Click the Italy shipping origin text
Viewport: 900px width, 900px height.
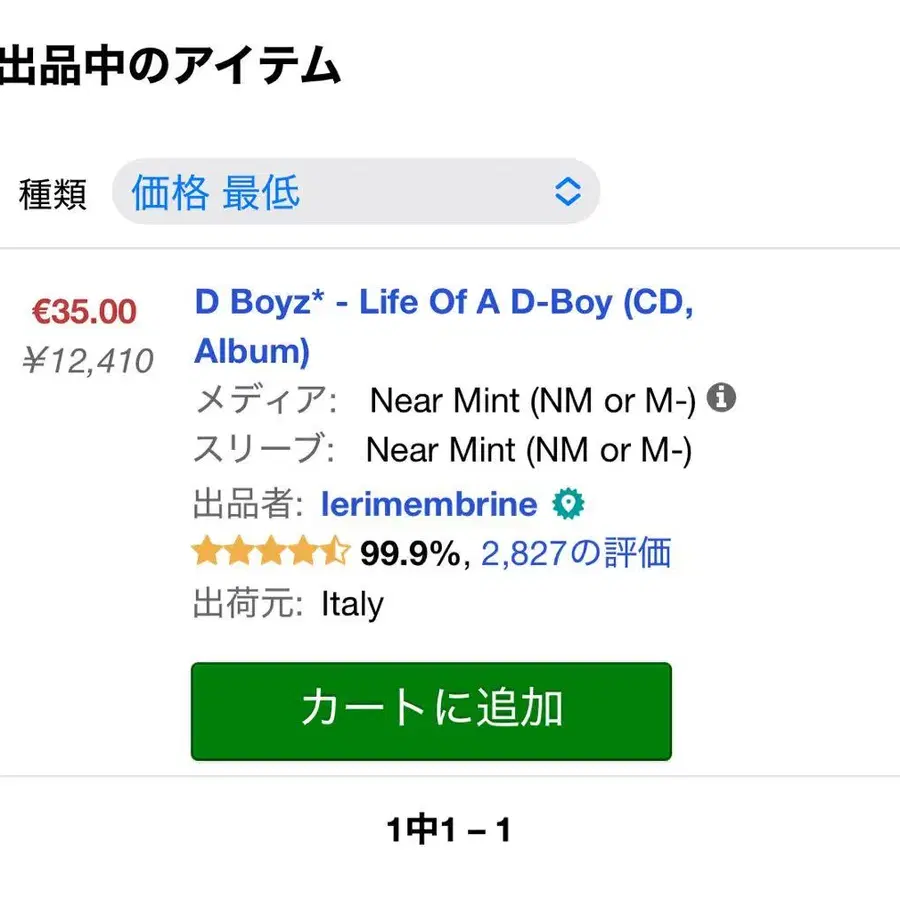tap(352, 604)
